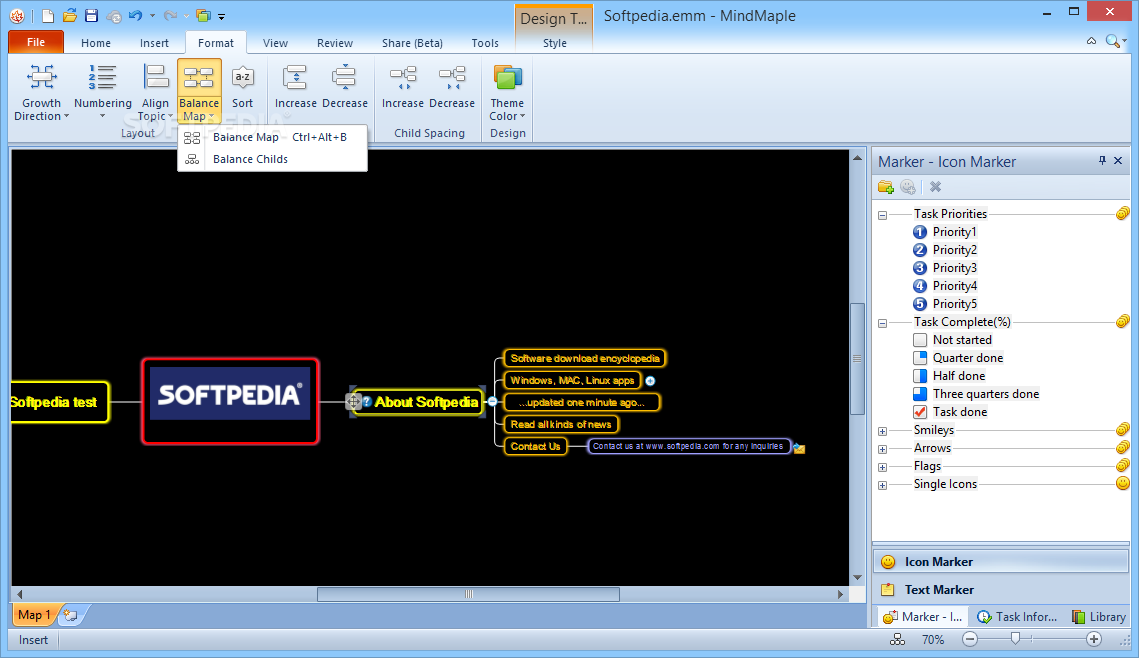Screen dimensions: 1139x658
Task: Click Increase in the Layout group
Action: [296, 87]
